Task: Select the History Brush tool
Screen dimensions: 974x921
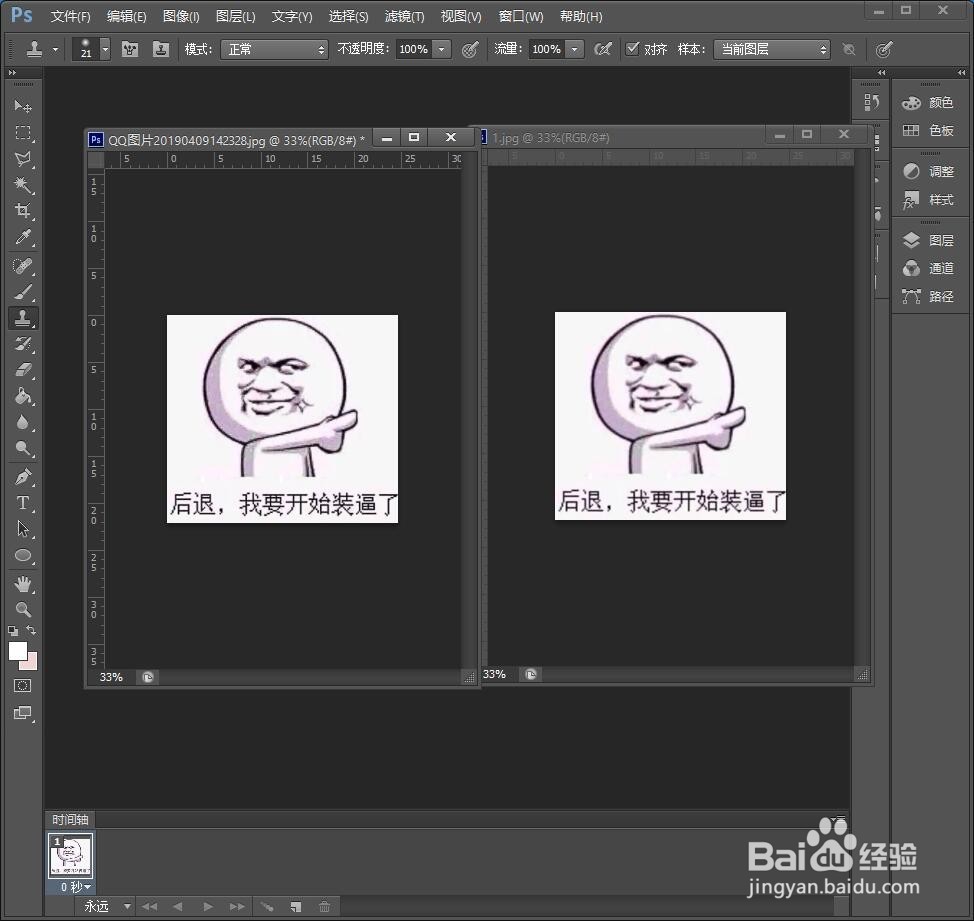Action: click(x=23, y=344)
